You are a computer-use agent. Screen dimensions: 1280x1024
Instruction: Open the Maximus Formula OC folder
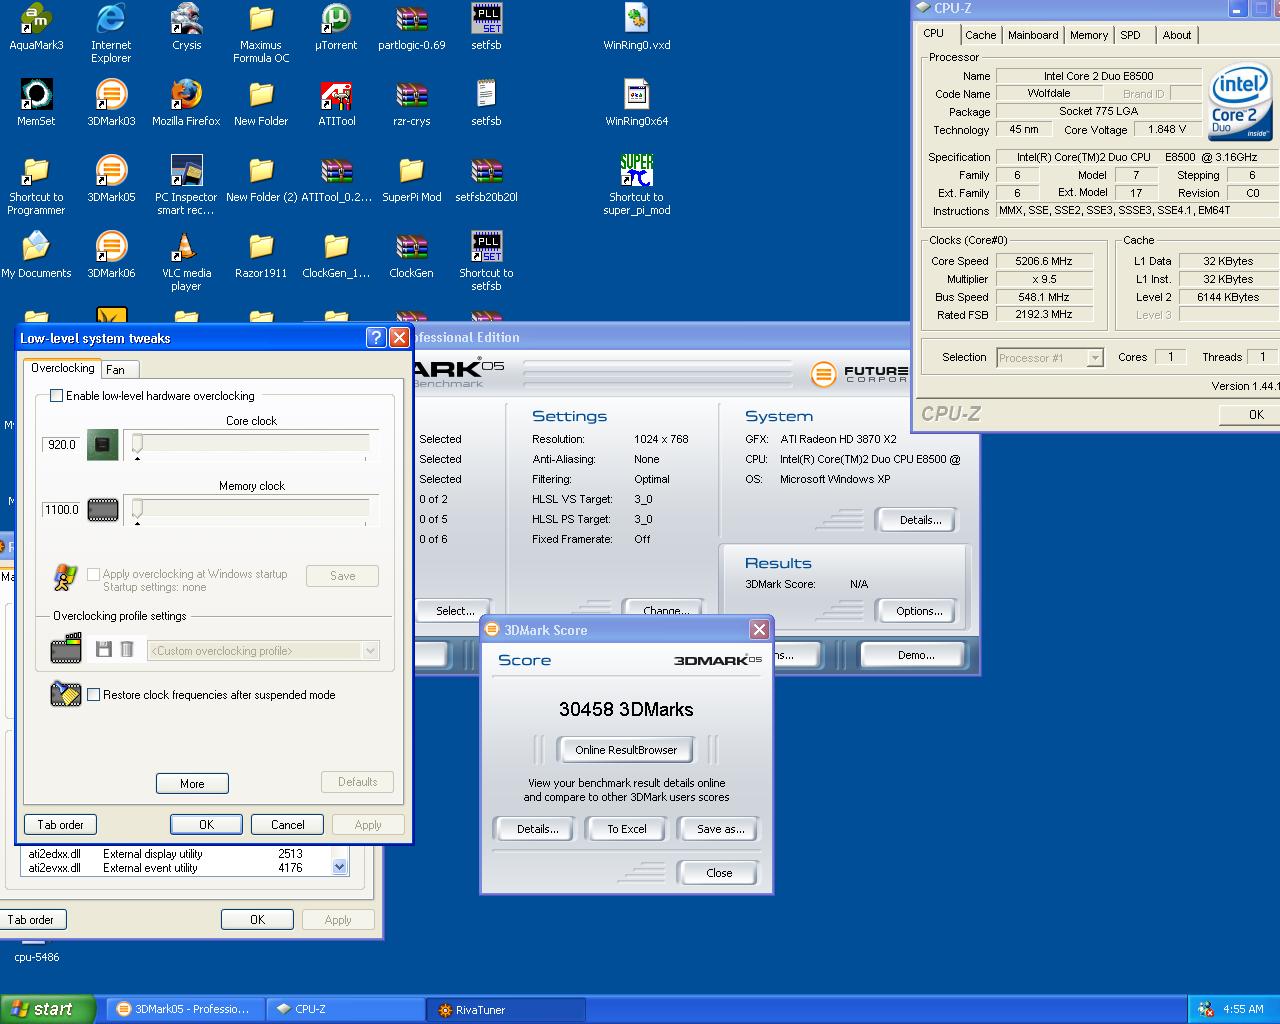pos(261,34)
